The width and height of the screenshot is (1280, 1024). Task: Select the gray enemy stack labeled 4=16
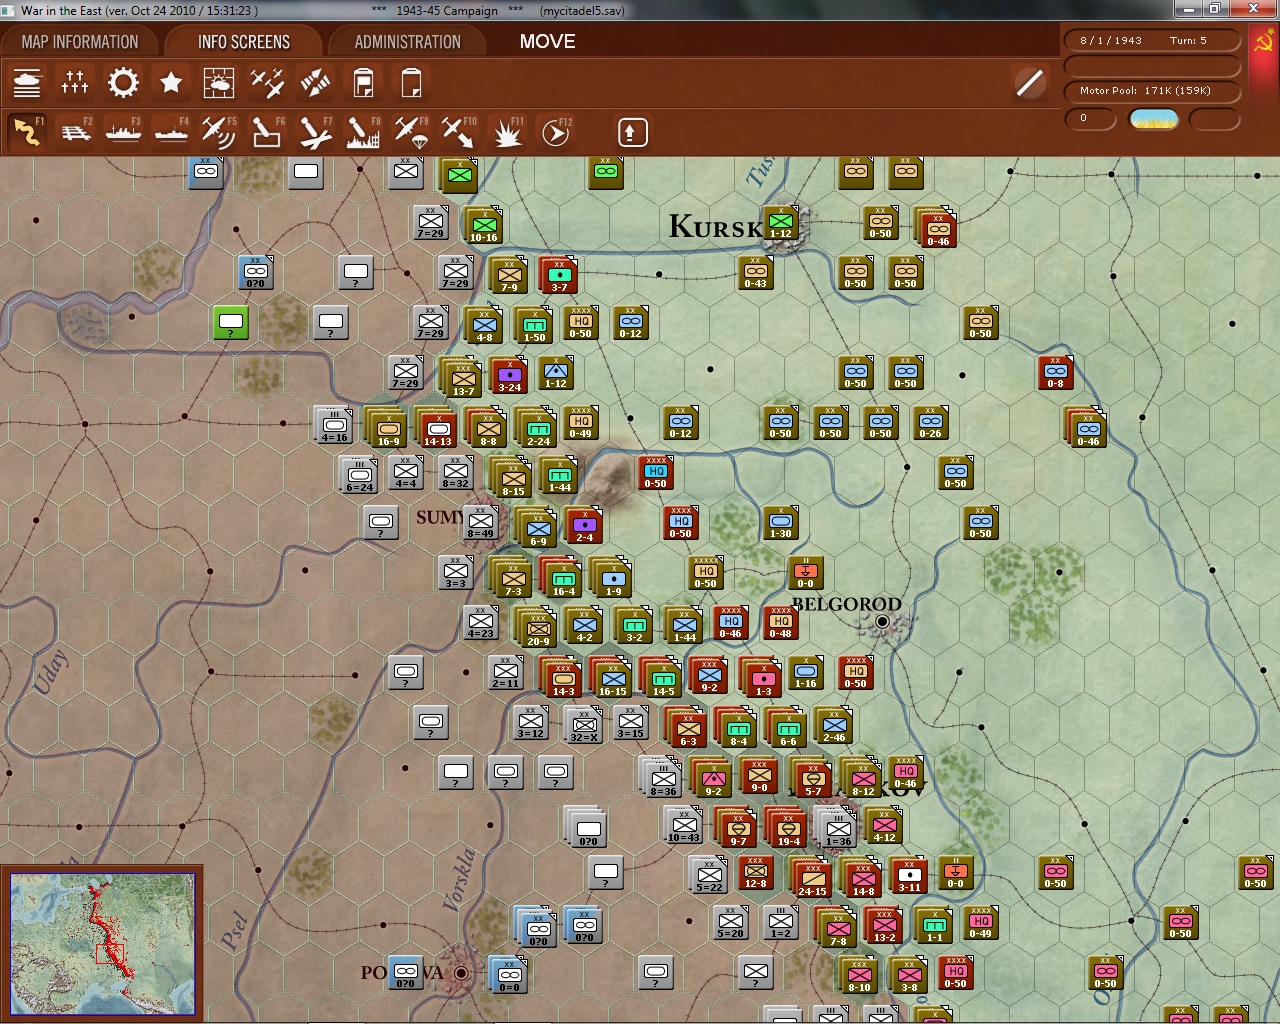333,425
